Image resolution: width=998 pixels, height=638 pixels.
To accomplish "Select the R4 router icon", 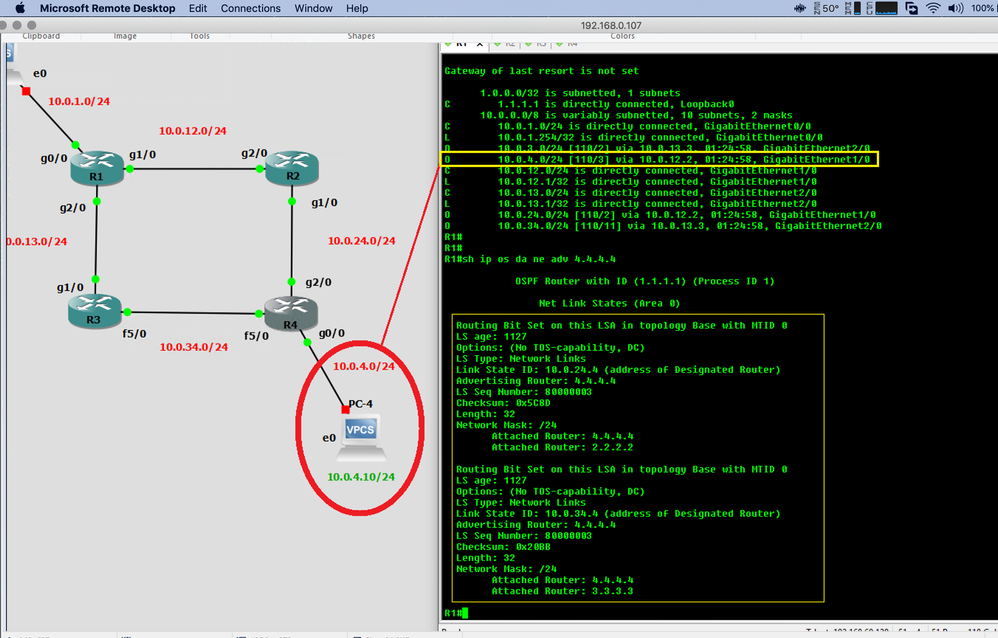I will click(290, 314).
